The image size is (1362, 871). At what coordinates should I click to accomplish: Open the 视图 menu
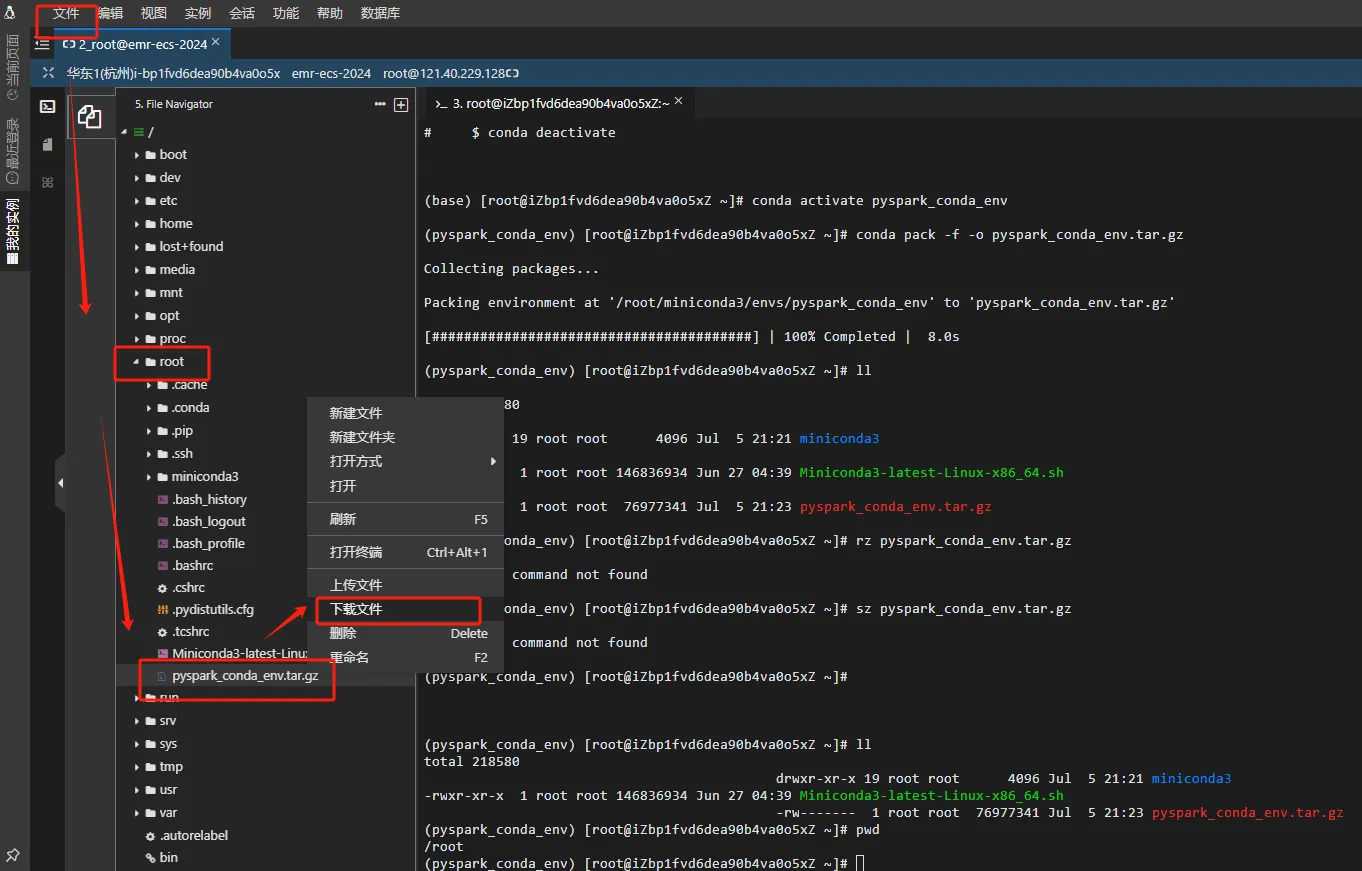[154, 14]
